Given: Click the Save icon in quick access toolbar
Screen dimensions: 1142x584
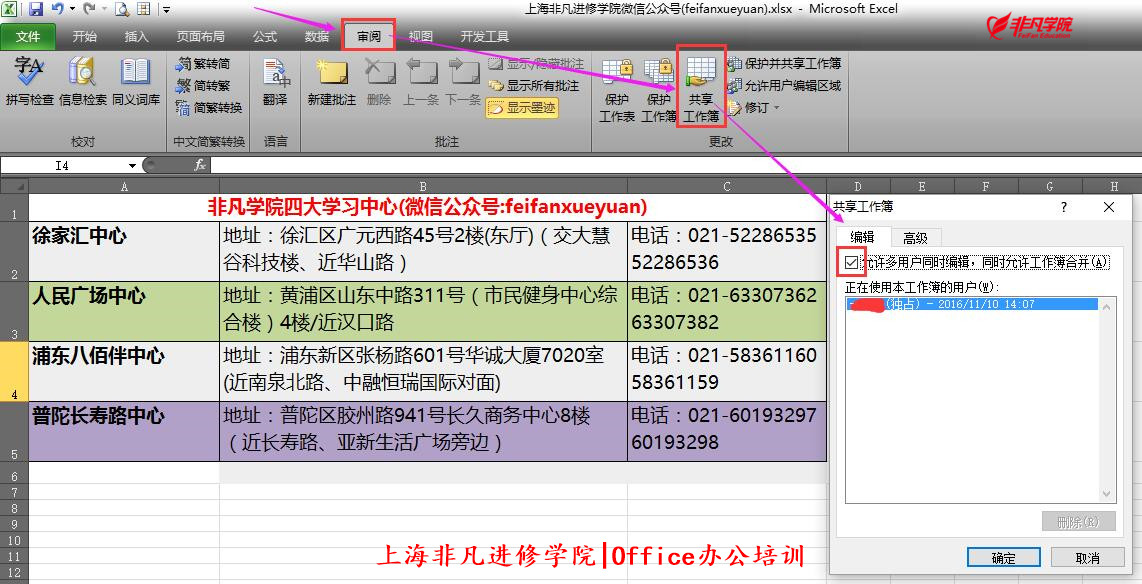Looking at the screenshot, I should coord(35,9).
